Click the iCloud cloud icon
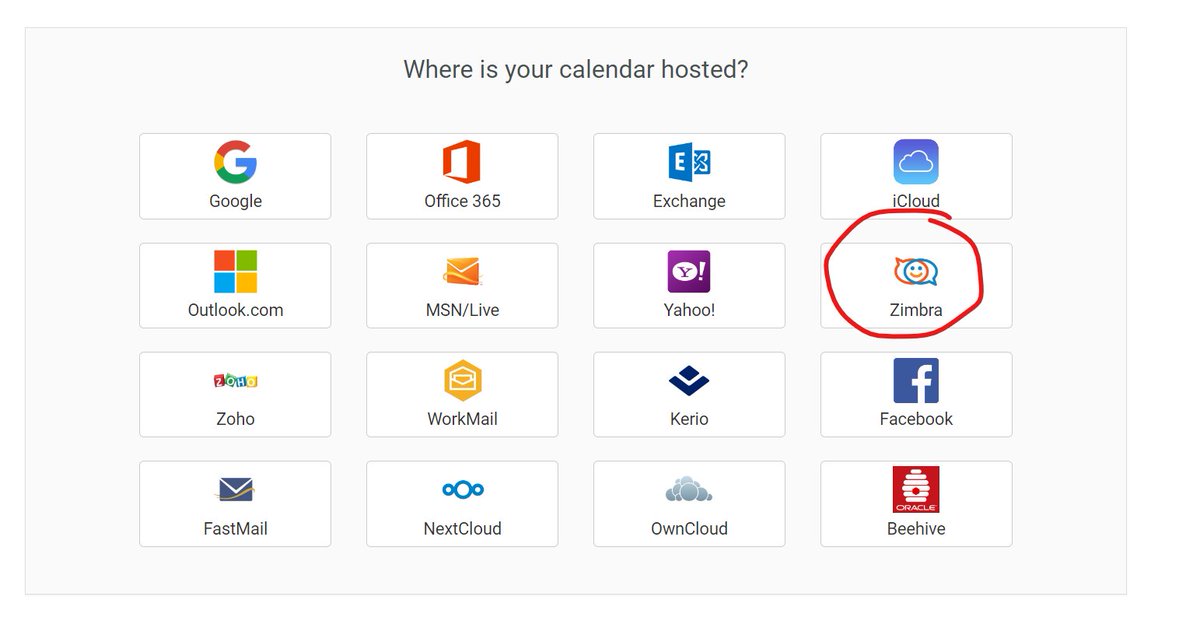The width and height of the screenshot is (1200, 642). coord(916,162)
